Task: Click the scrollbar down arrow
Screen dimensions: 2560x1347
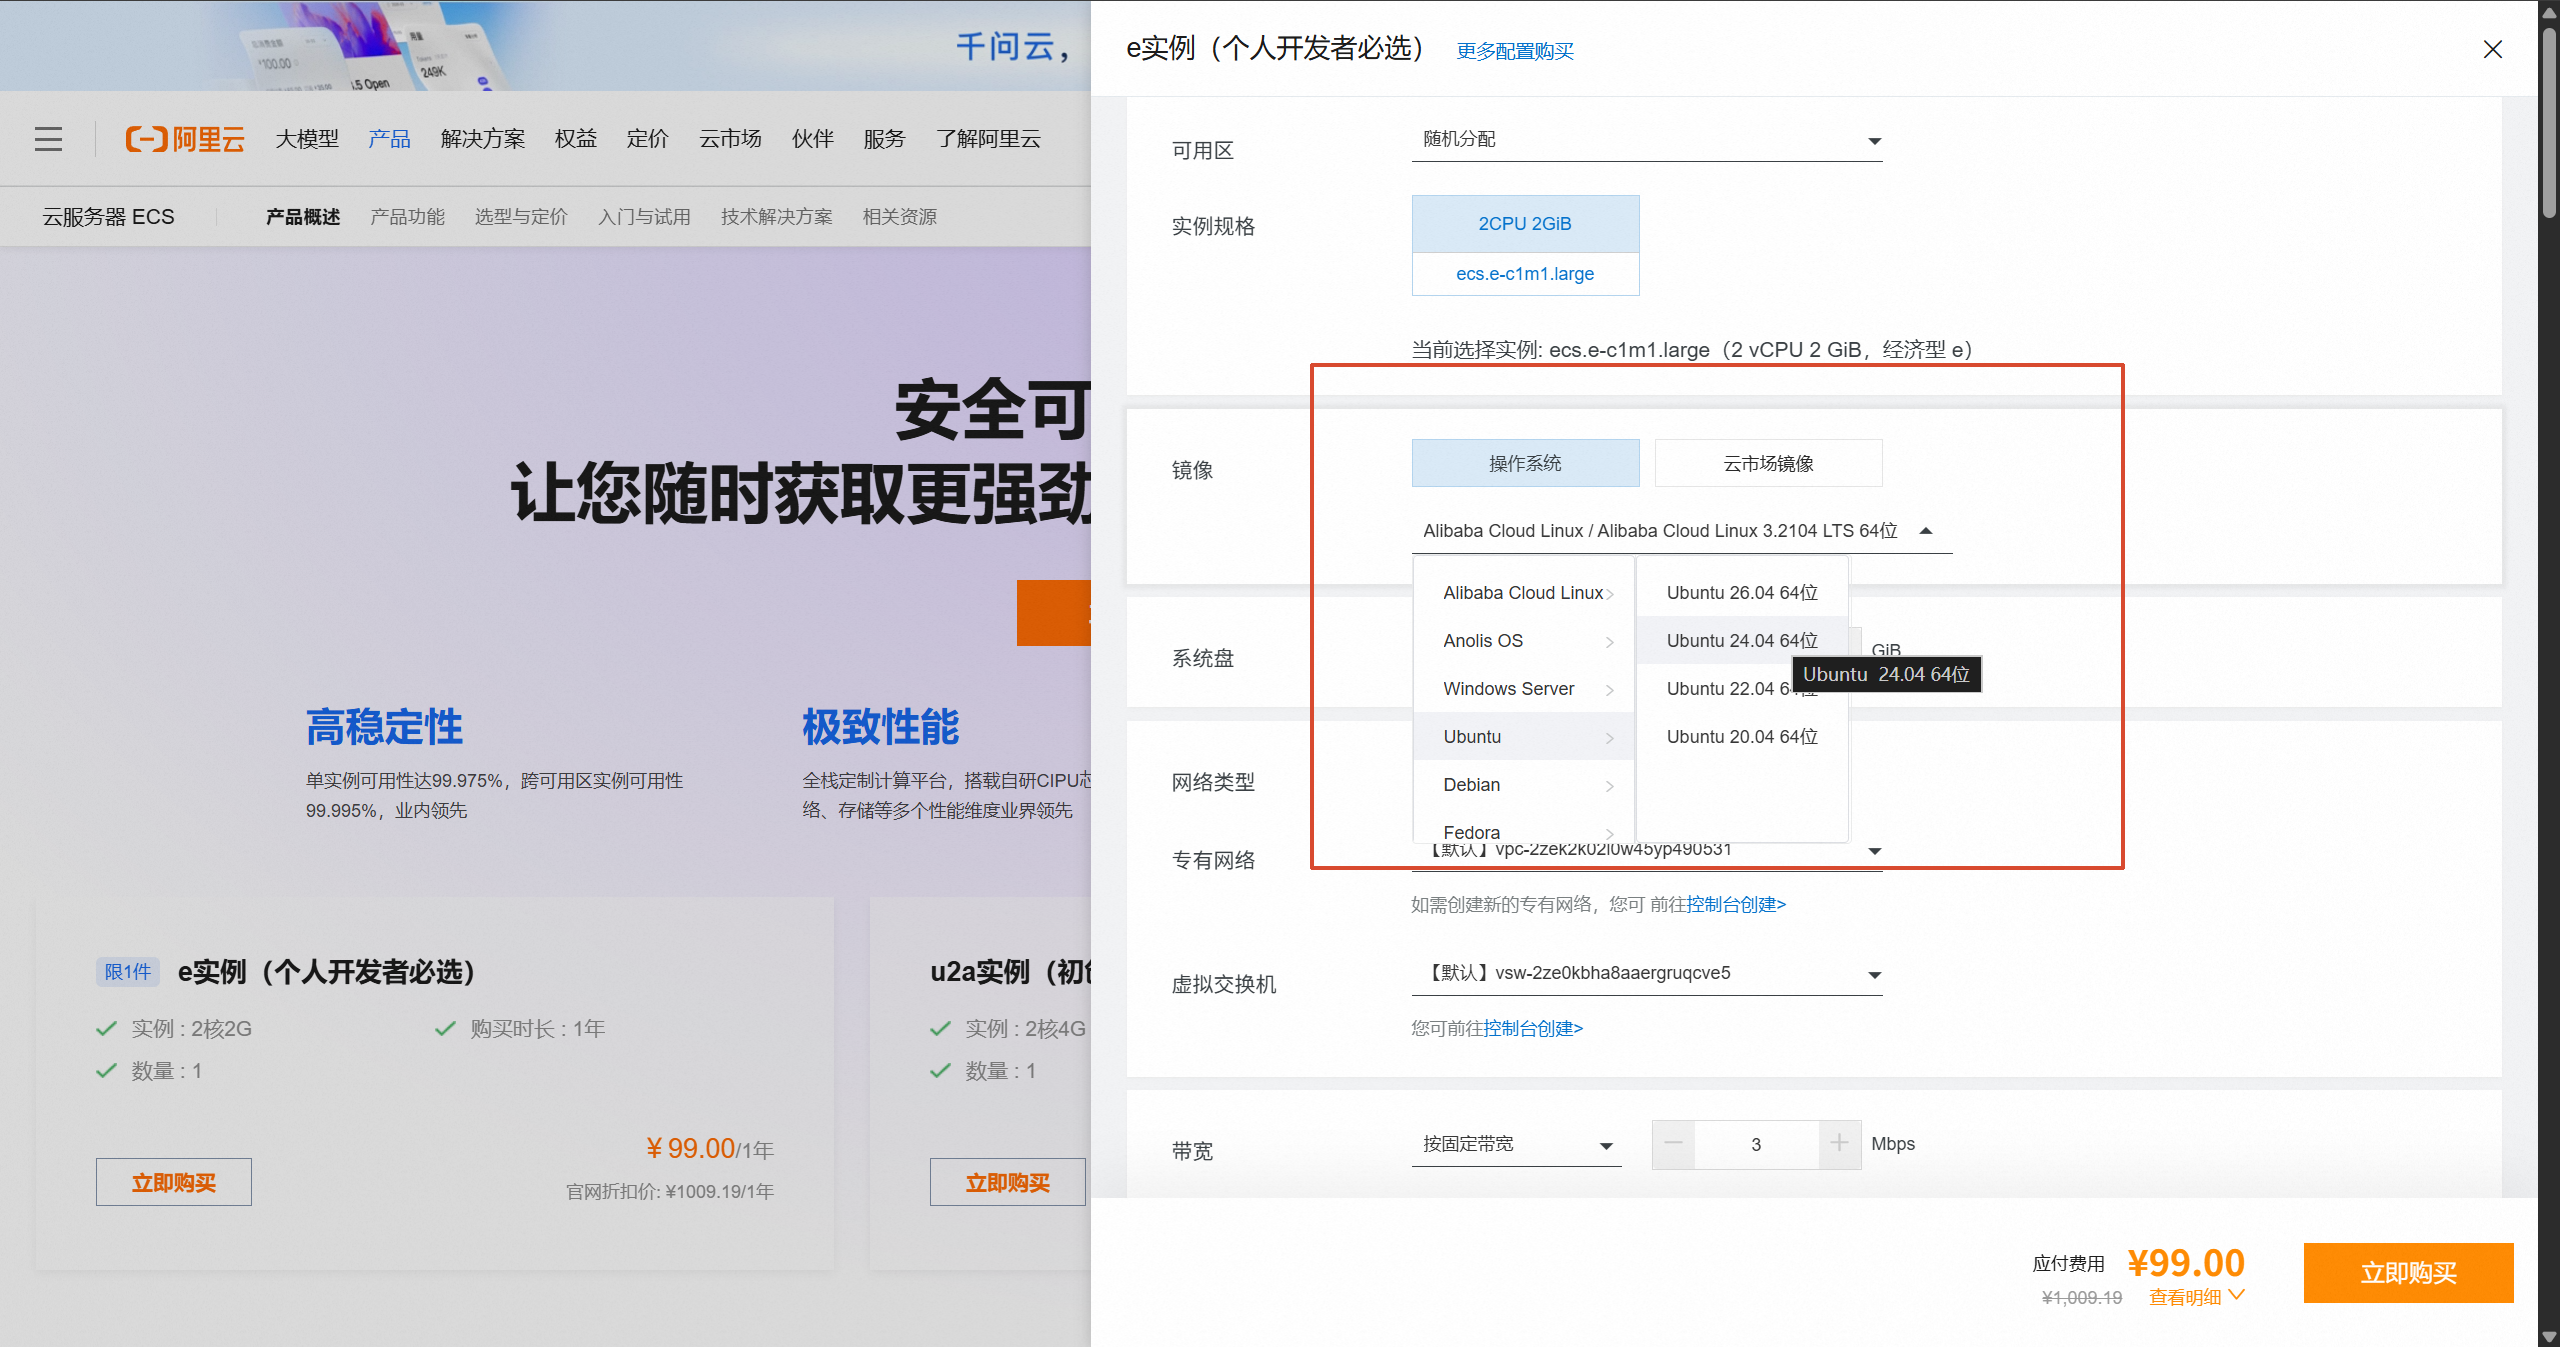Action: (2549, 1337)
